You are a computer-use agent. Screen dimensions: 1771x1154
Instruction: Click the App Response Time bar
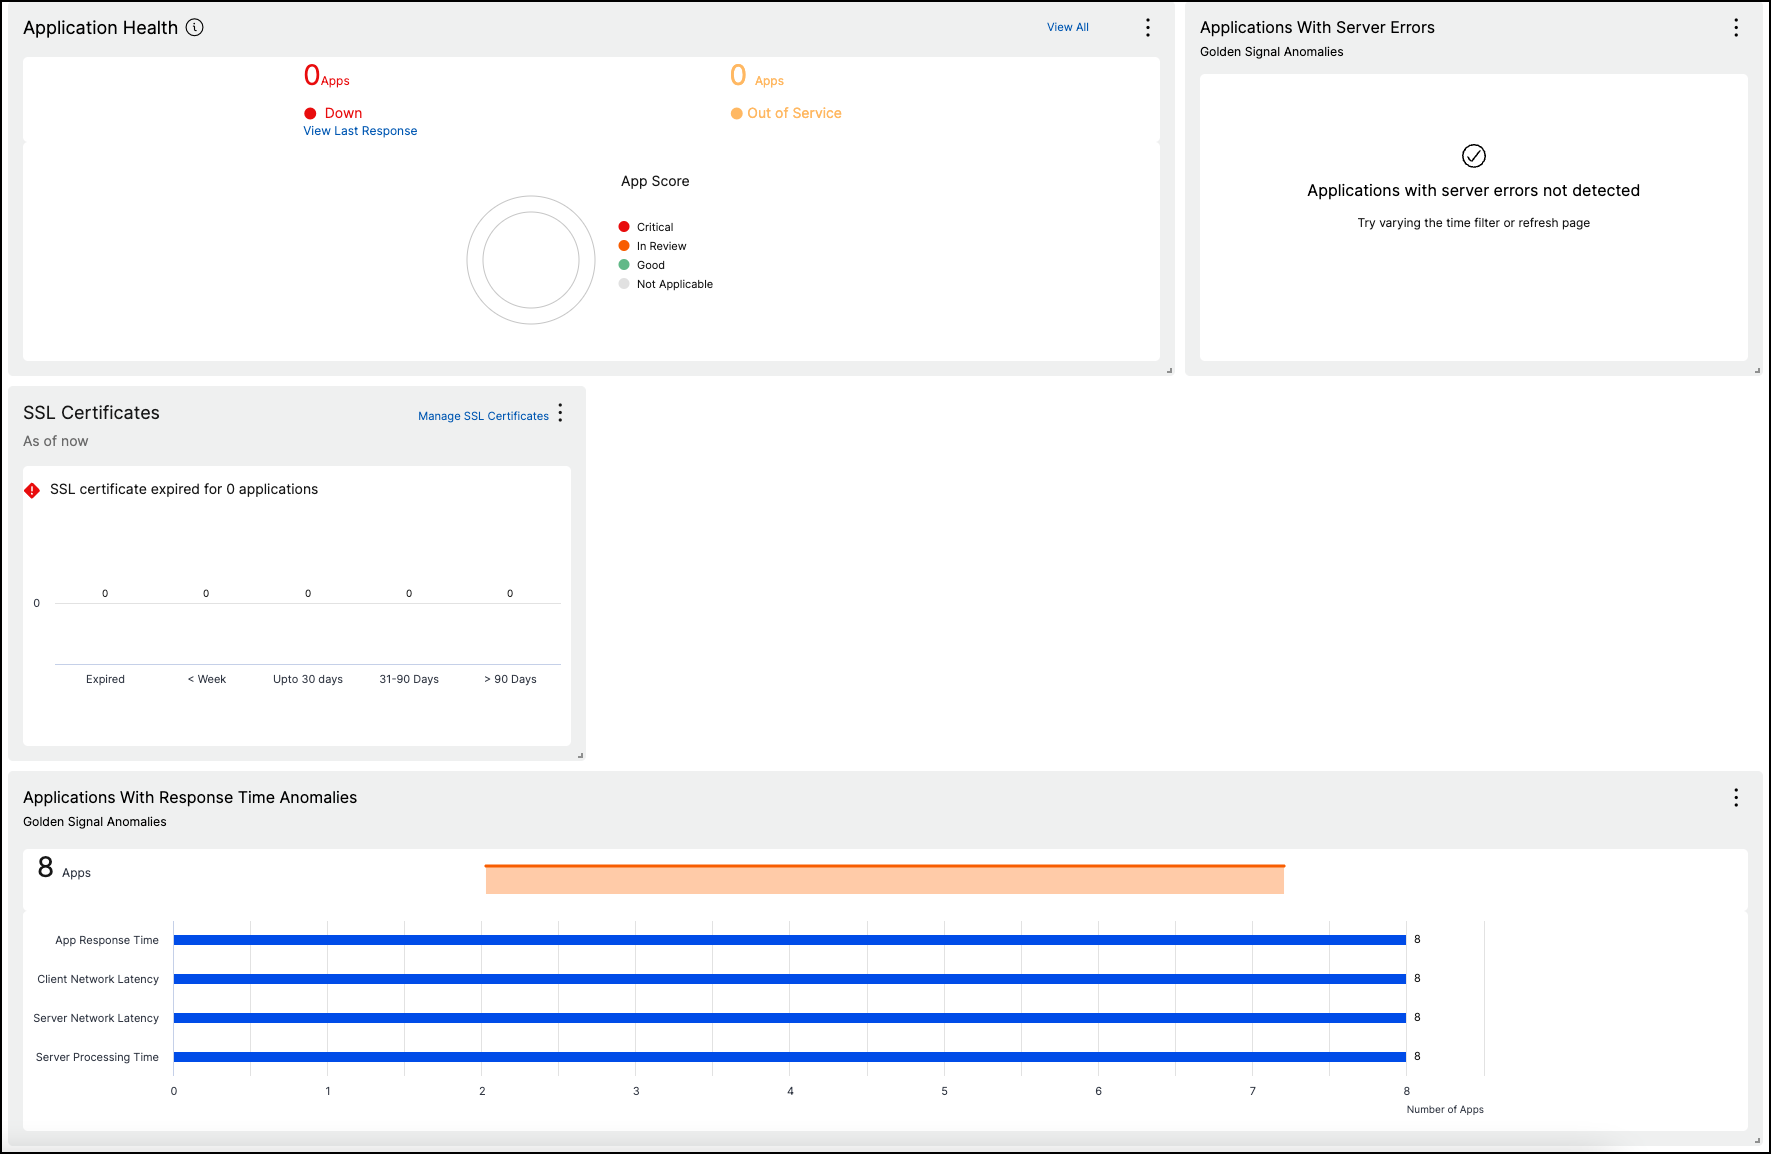coord(790,940)
